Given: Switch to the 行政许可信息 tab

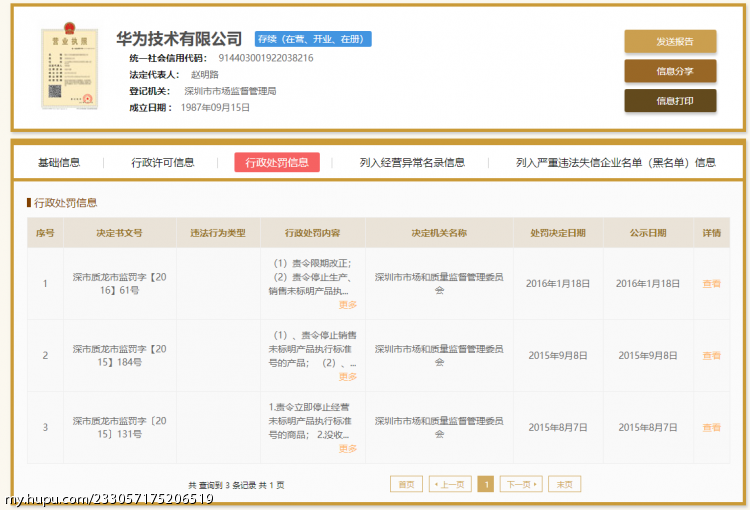Looking at the screenshot, I should 163,163.
